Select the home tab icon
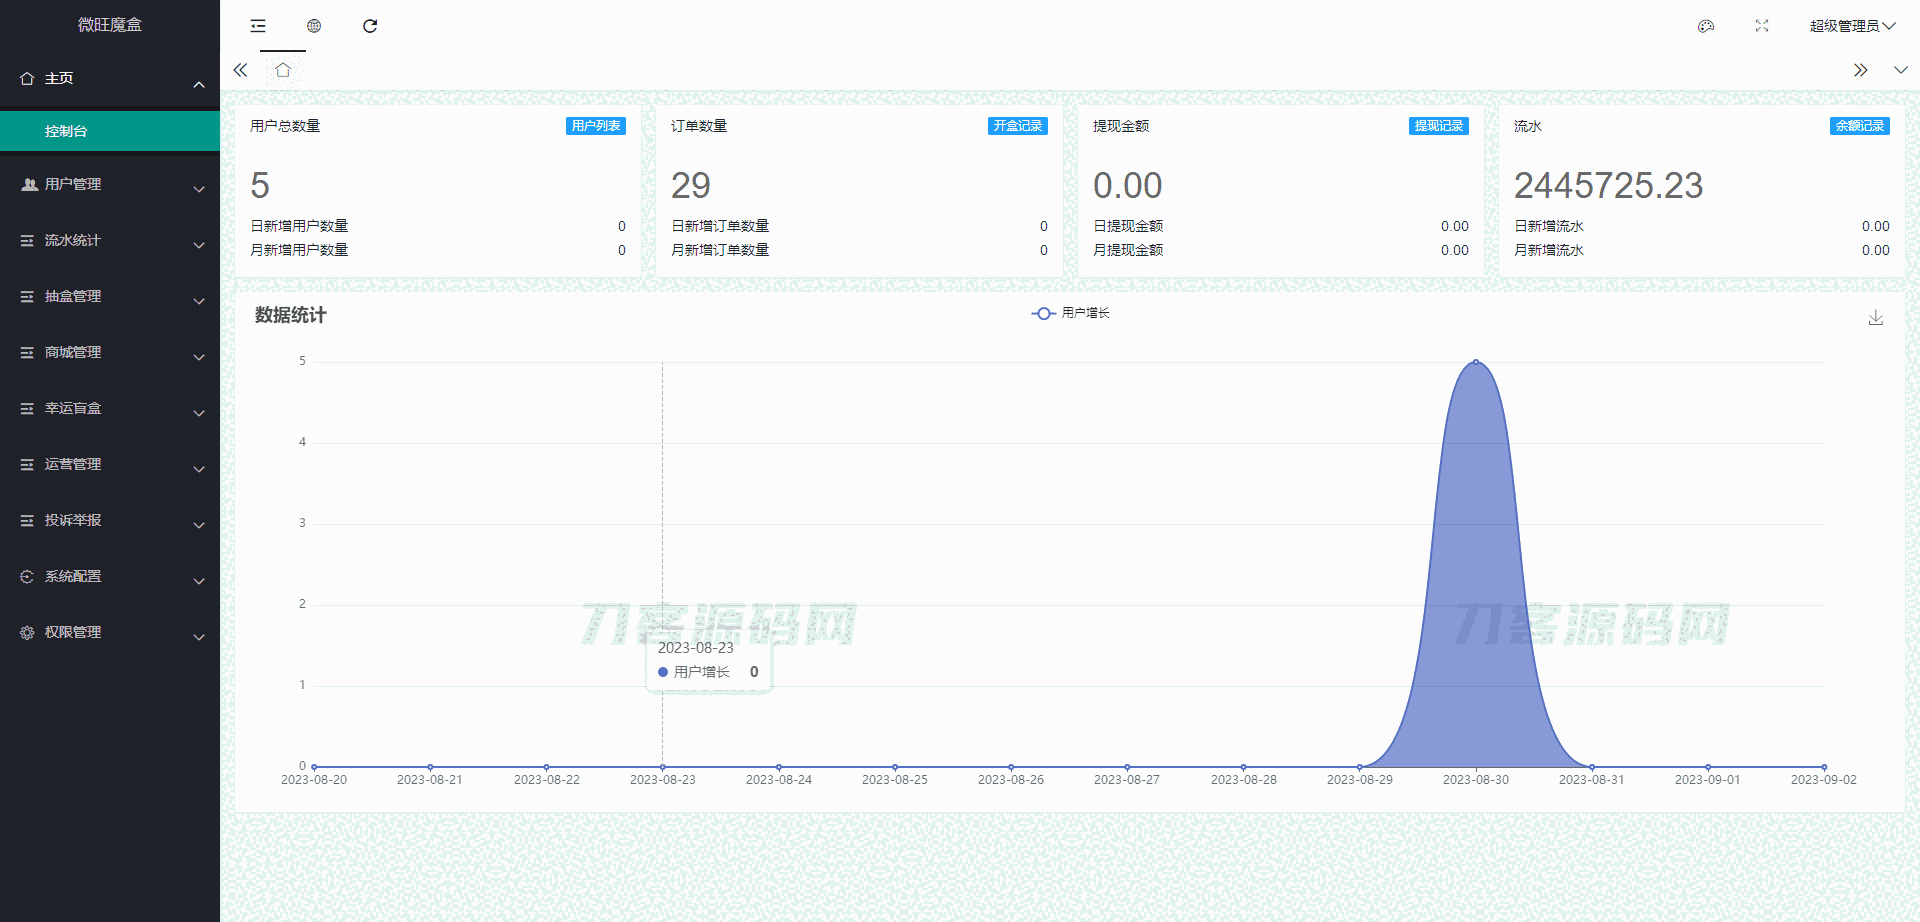The width and height of the screenshot is (1920, 922). pyautogui.click(x=283, y=70)
